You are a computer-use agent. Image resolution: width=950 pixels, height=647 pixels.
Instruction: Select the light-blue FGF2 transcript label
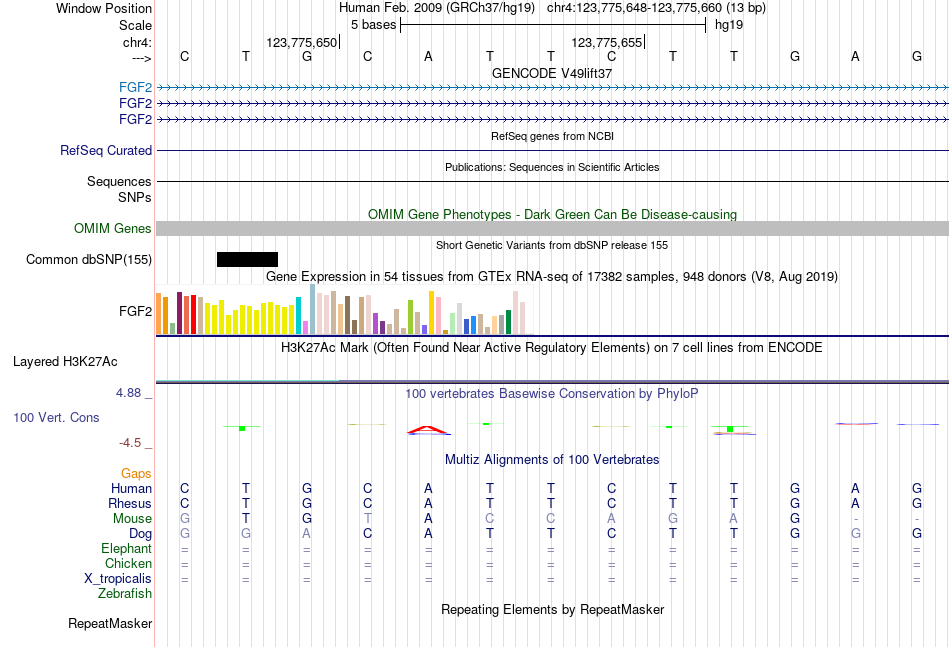coord(135,87)
